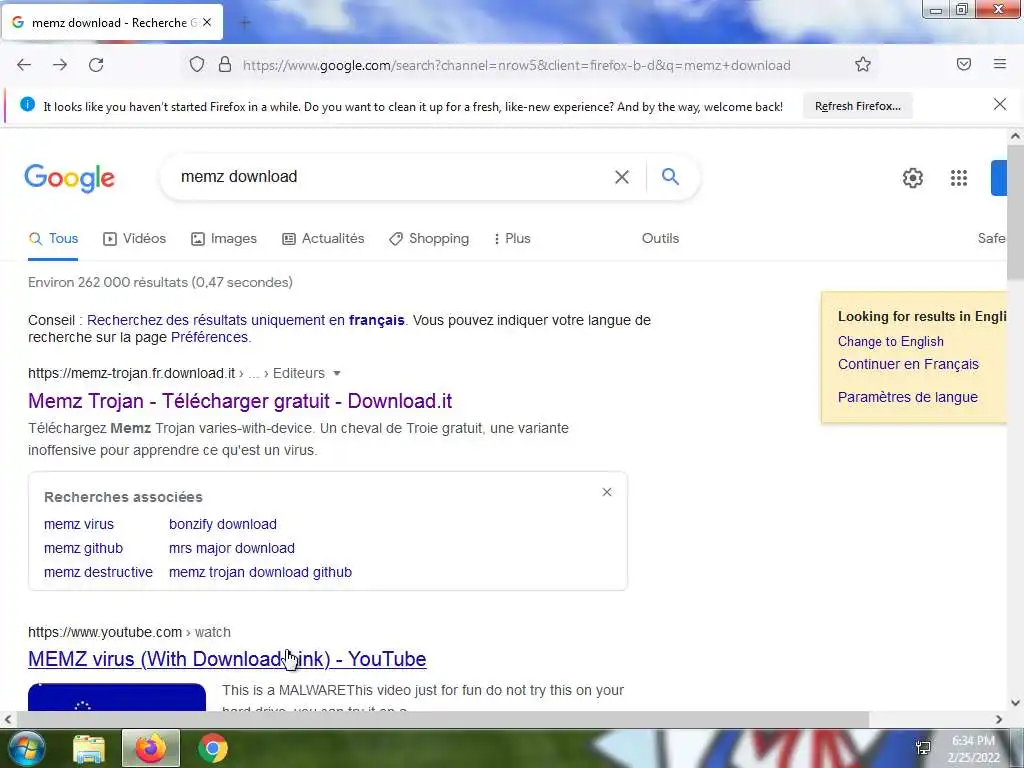This screenshot has height=768, width=1024.
Task: Open the tracking protection shield icon
Action: pos(197,65)
